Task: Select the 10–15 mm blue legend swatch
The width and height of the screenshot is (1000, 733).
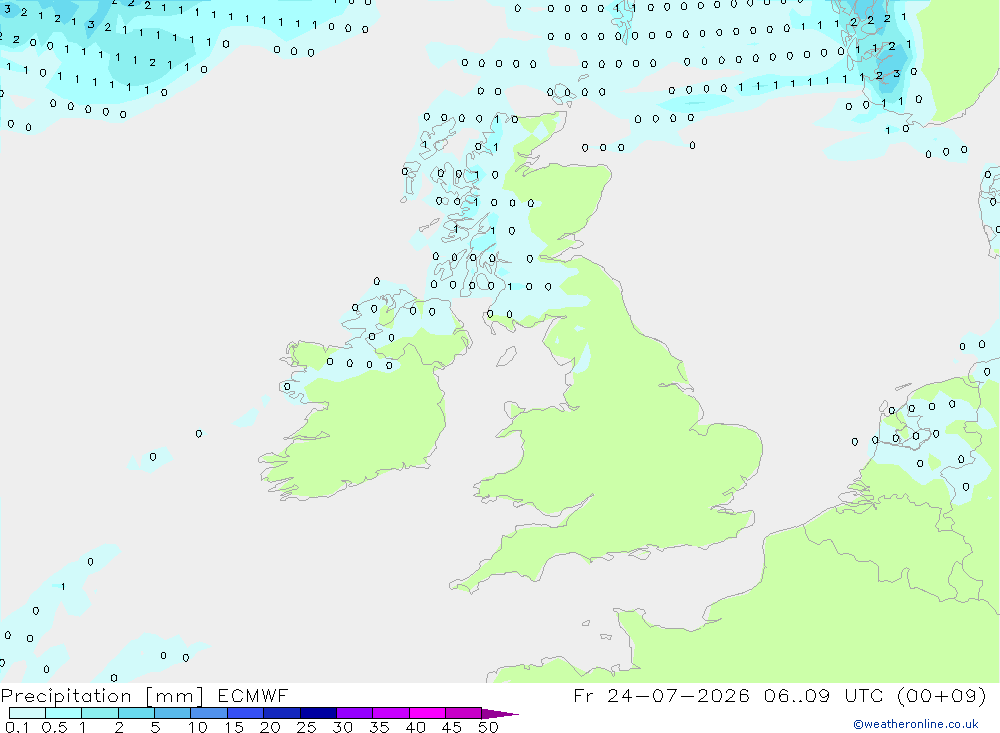Action: (x=209, y=713)
